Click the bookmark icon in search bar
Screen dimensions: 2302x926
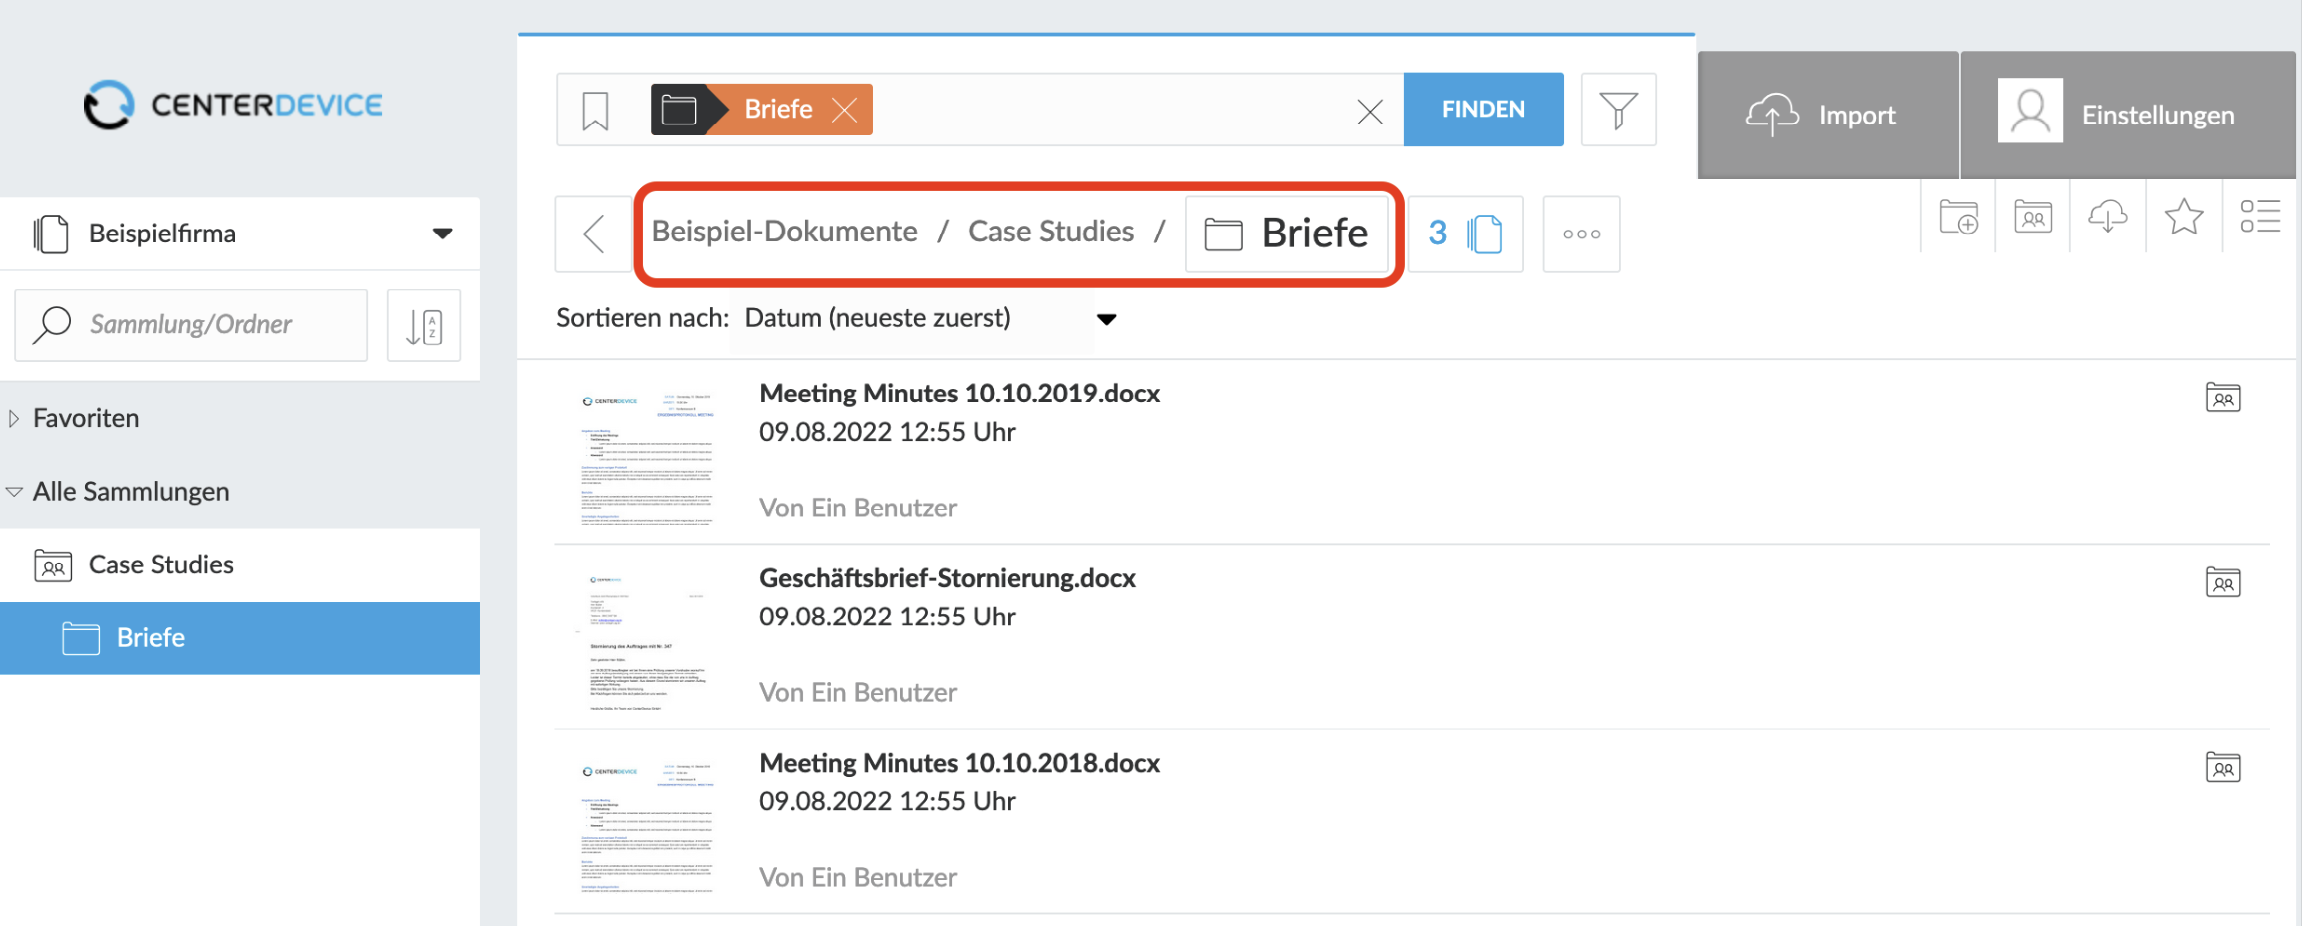coord(595,110)
